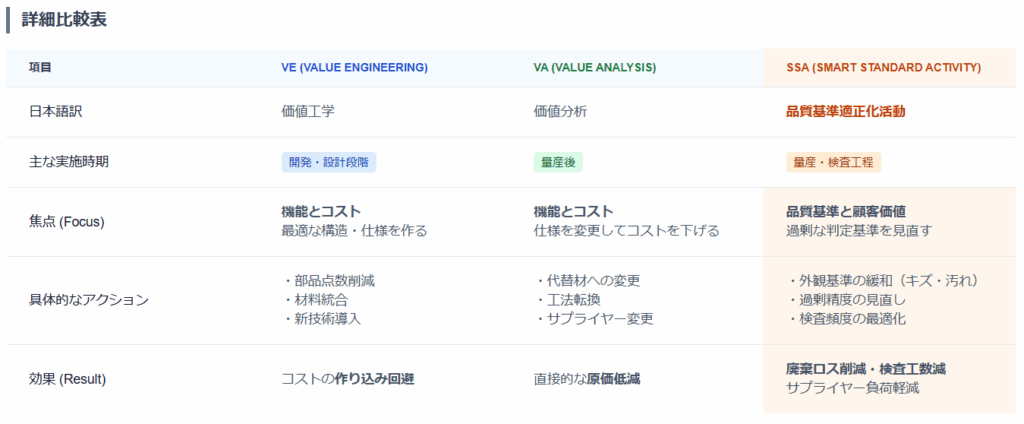Click the 量産・検査工程 orange badge

[833, 162]
